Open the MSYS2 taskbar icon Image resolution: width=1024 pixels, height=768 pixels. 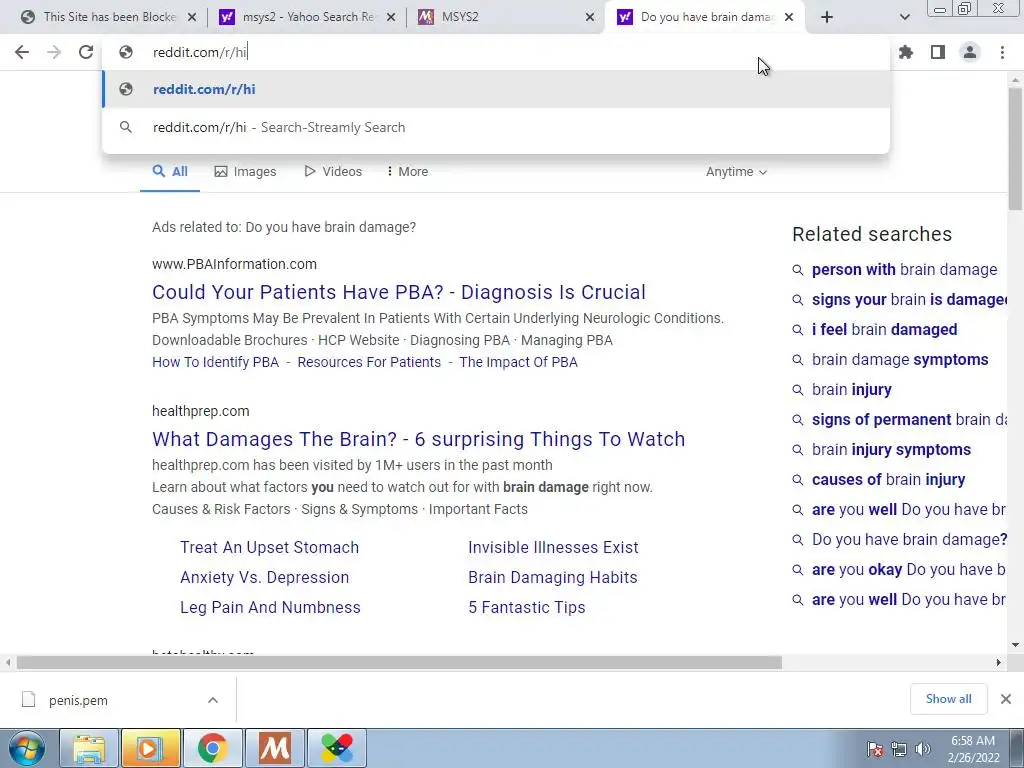275,748
